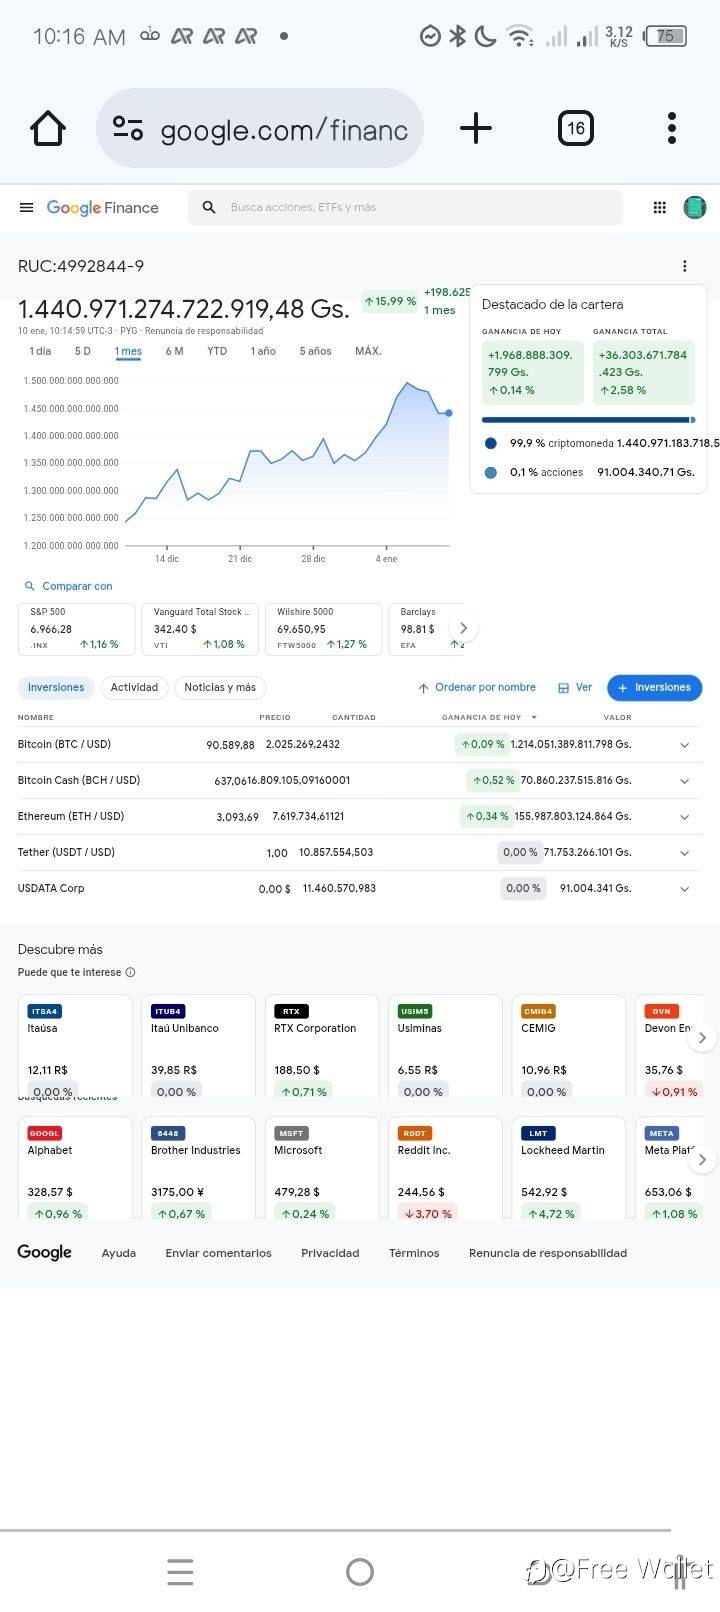Open the Ganancia de hoy sort dropdown arrow
Viewport: 720px width, 1612px height.
pos(534,717)
